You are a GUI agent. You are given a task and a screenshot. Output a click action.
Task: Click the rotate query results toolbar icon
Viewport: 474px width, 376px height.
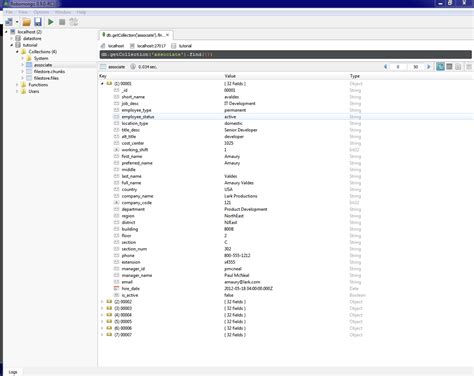(73, 22)
